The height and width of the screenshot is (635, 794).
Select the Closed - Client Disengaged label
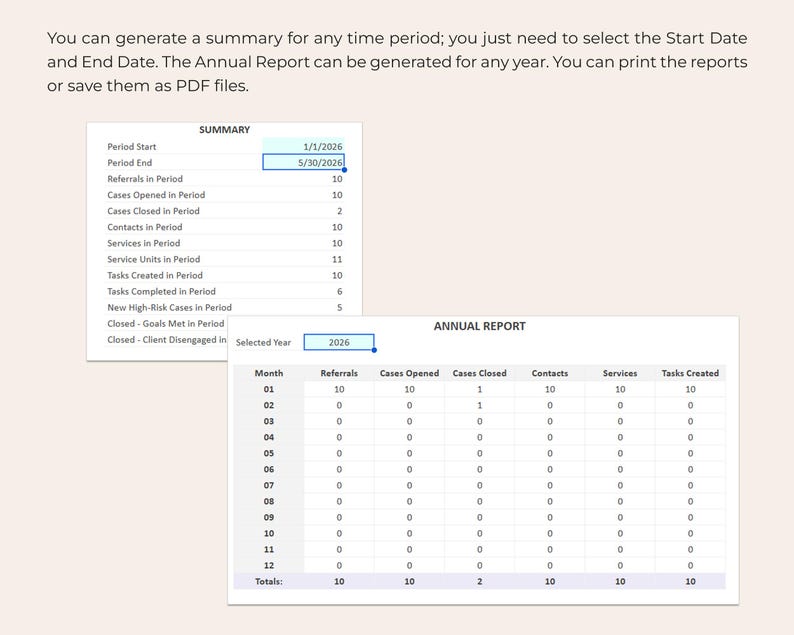pos(167,340)
